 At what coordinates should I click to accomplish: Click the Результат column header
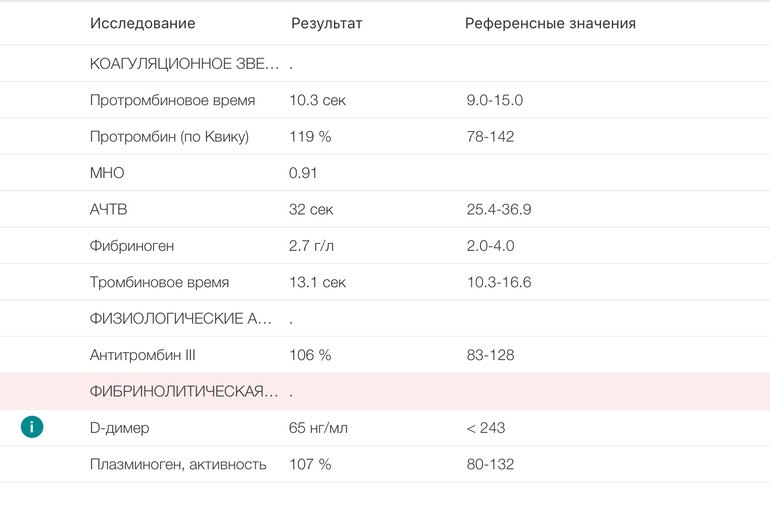click(326, 23)
